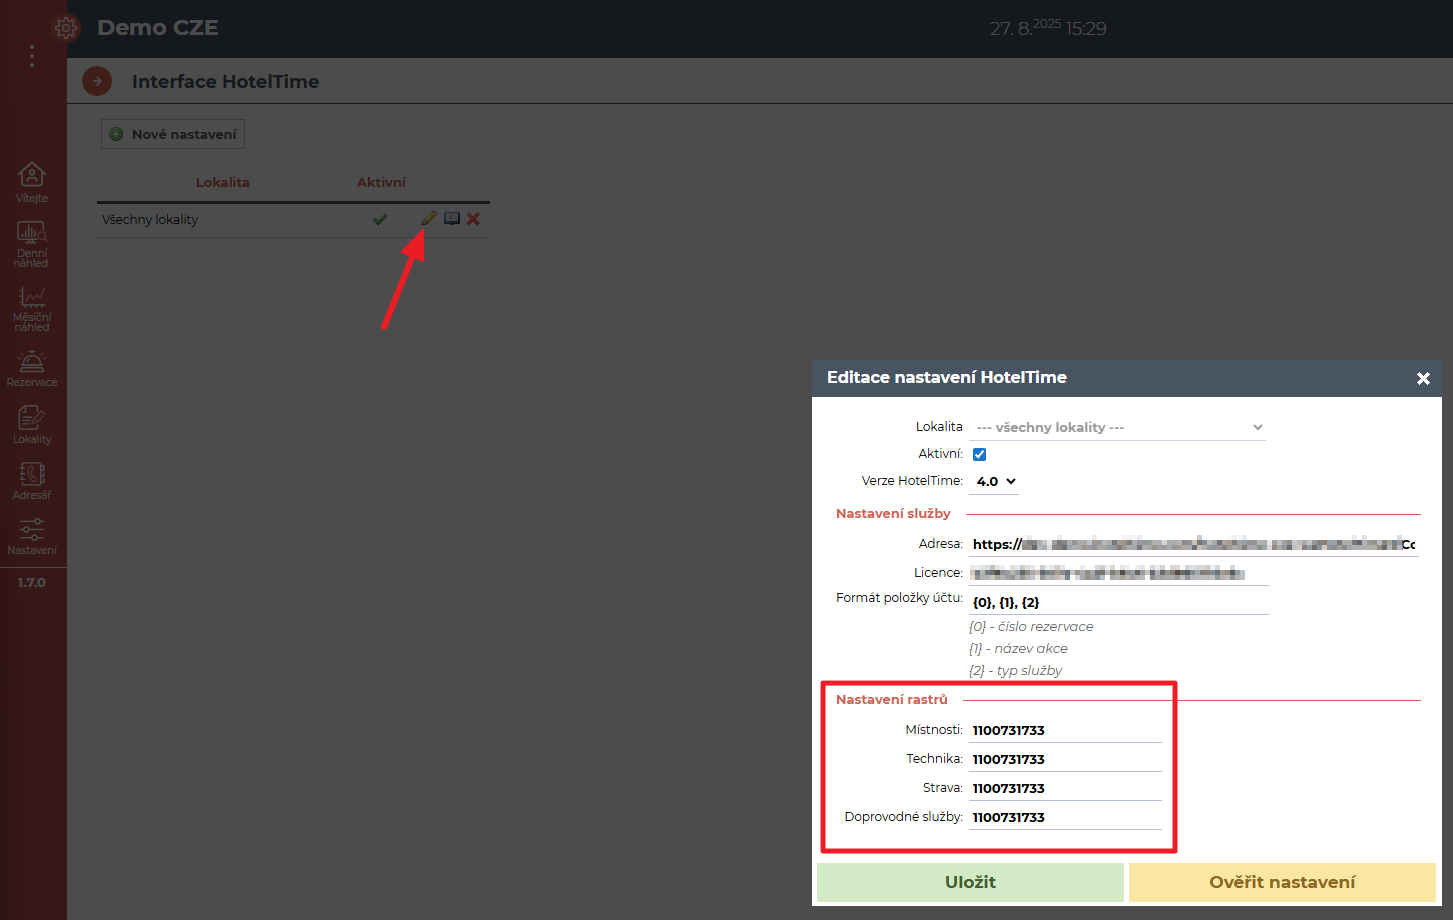Click the Lokalita column header

point(223,182)
